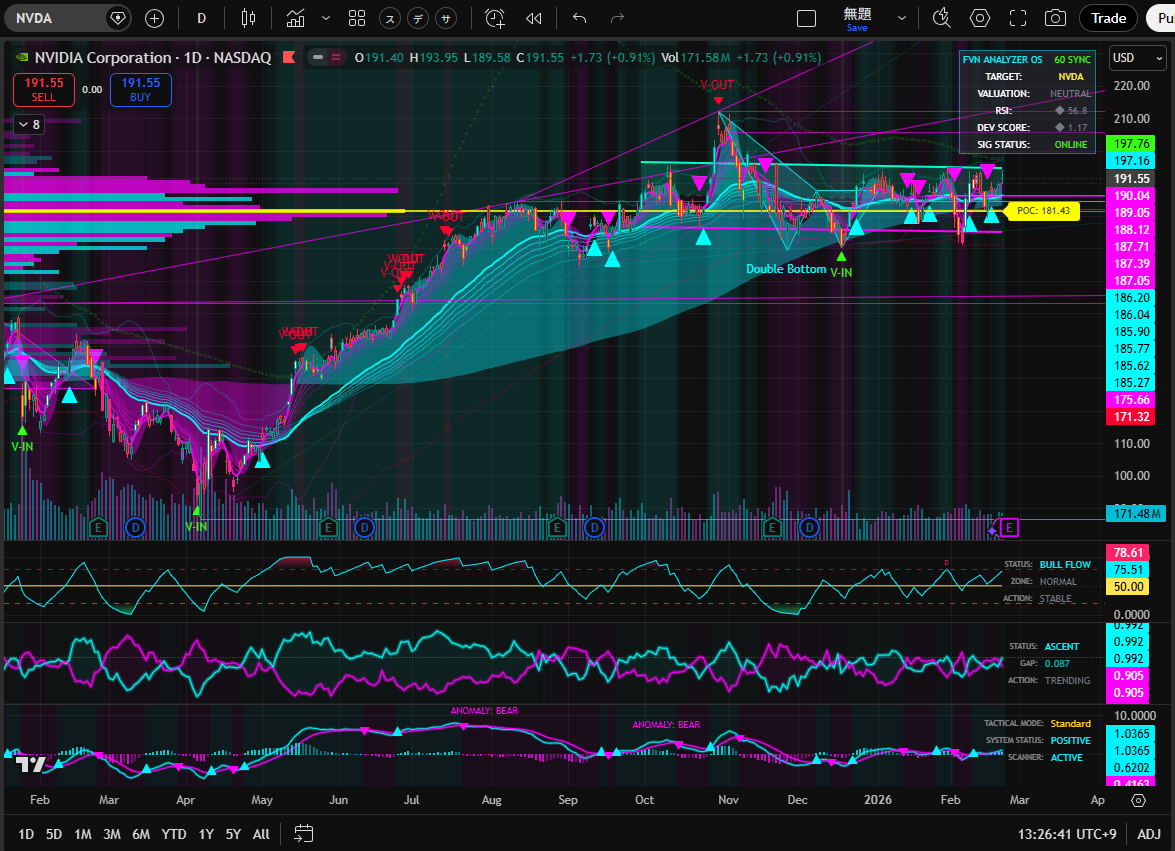
Task: Click the 13:26:41 UTC+9 timezone
Action: (x=1067, y=834)
